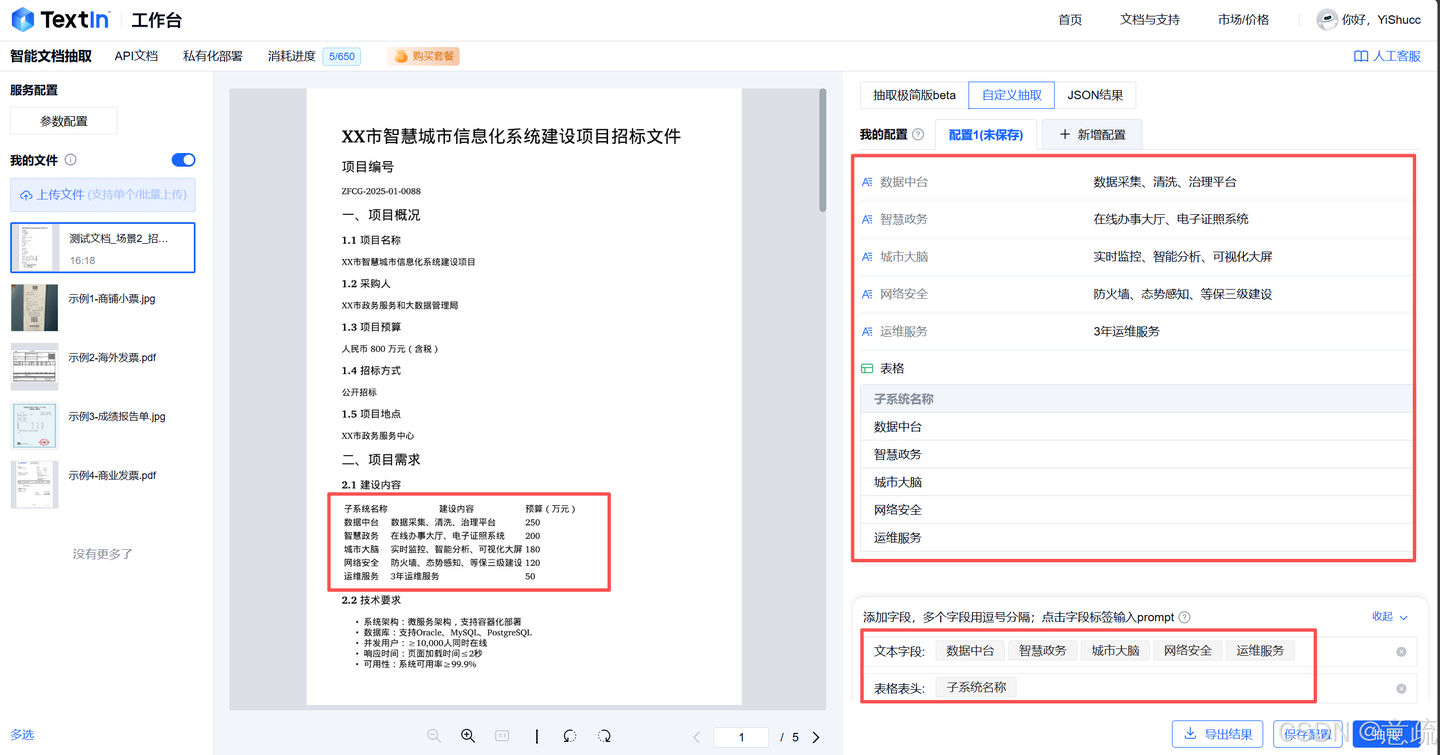Reset preview to 1:1 size
The width and height of the screenshot is (1440, 755).
tap(502, 736)
